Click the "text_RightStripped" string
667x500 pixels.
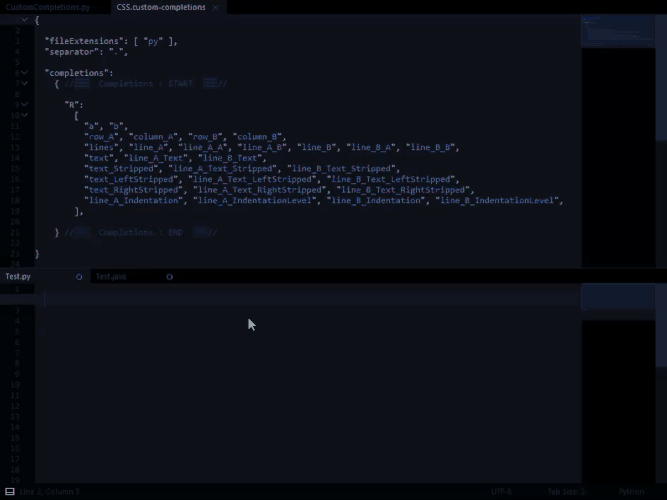tap(133, 190)
